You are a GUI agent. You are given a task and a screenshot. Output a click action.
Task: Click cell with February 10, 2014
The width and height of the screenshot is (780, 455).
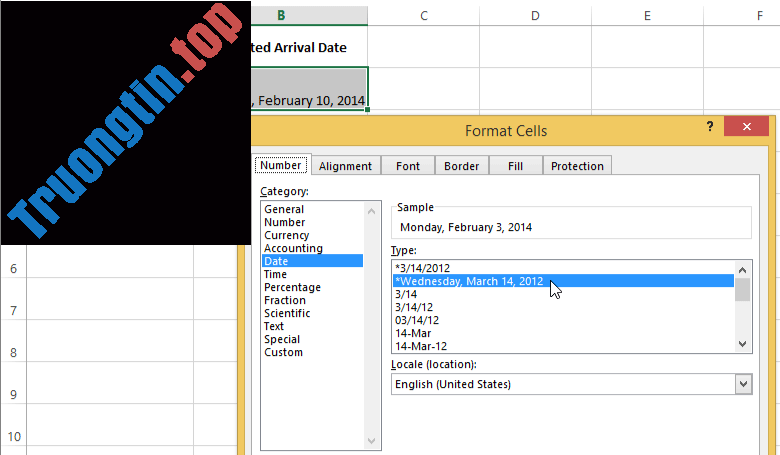[309, 89]
